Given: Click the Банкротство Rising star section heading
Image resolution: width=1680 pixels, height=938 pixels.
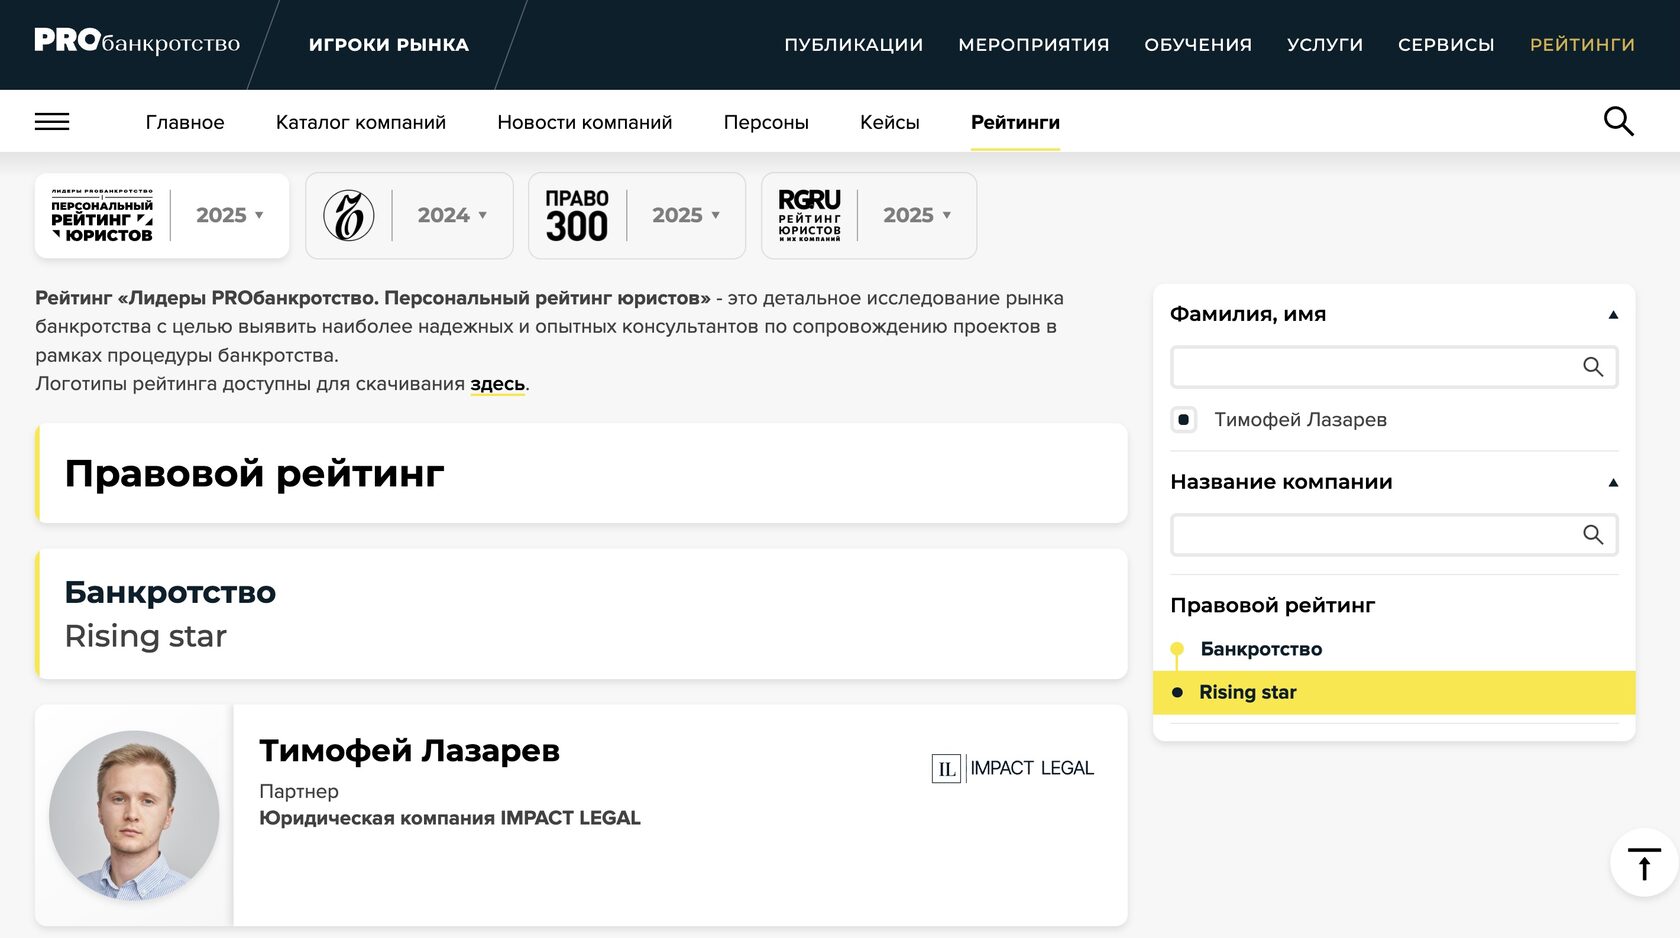Looking at the screenshot, I should [x=170, y=614].
